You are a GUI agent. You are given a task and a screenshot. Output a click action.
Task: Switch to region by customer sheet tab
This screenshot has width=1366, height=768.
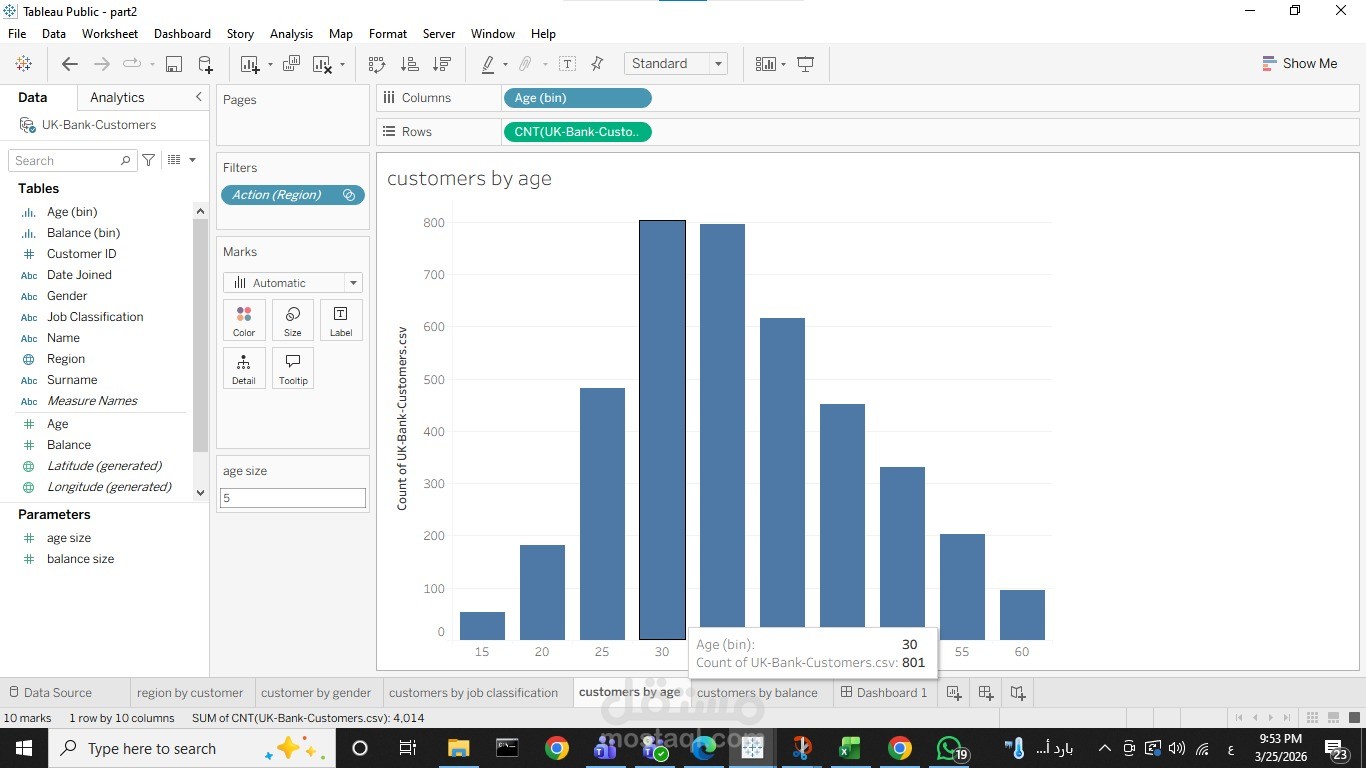click(x=190, y=692)
